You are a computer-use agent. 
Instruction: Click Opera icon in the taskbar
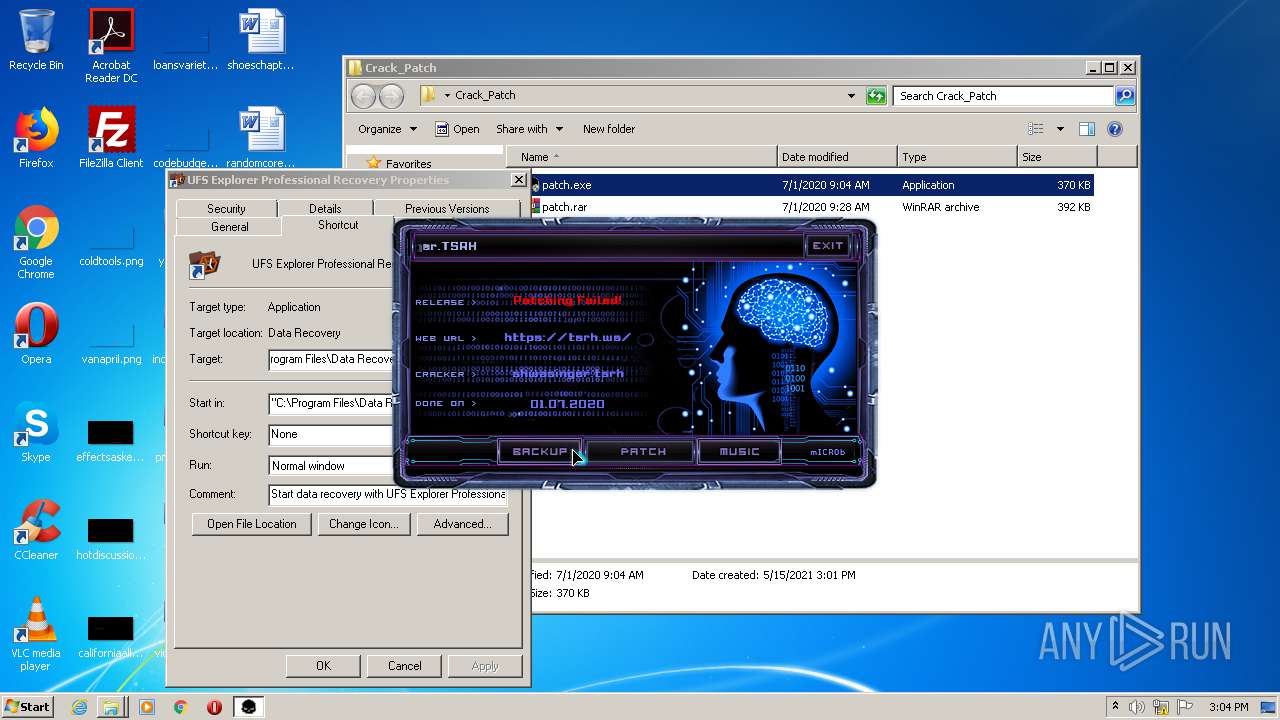click(214, 707)
